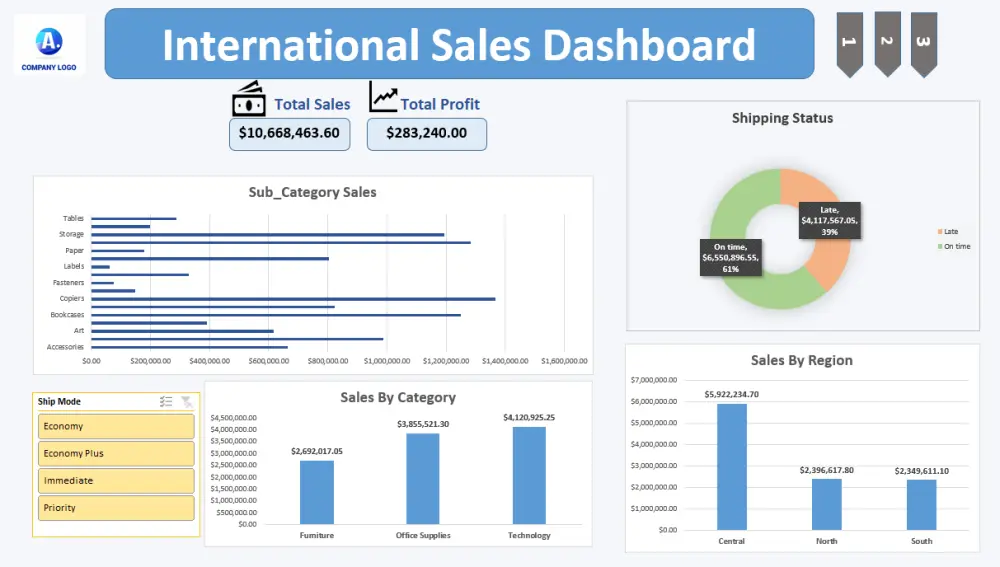Select the Total Sales value box
Viewport: 1000px width, 567px height.
[x=290, y=134]
